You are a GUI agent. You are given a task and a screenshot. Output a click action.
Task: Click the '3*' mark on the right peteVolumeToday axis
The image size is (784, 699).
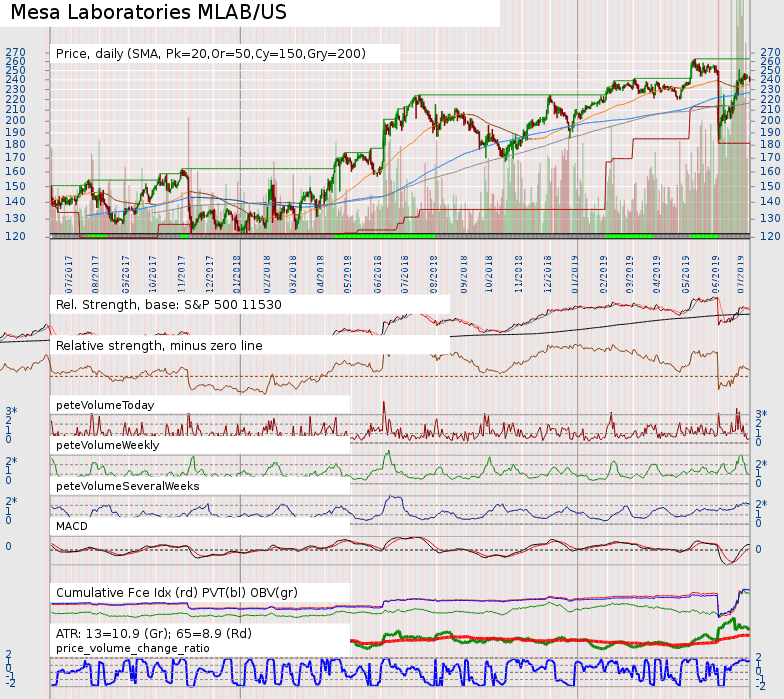(x=761, y=414)
